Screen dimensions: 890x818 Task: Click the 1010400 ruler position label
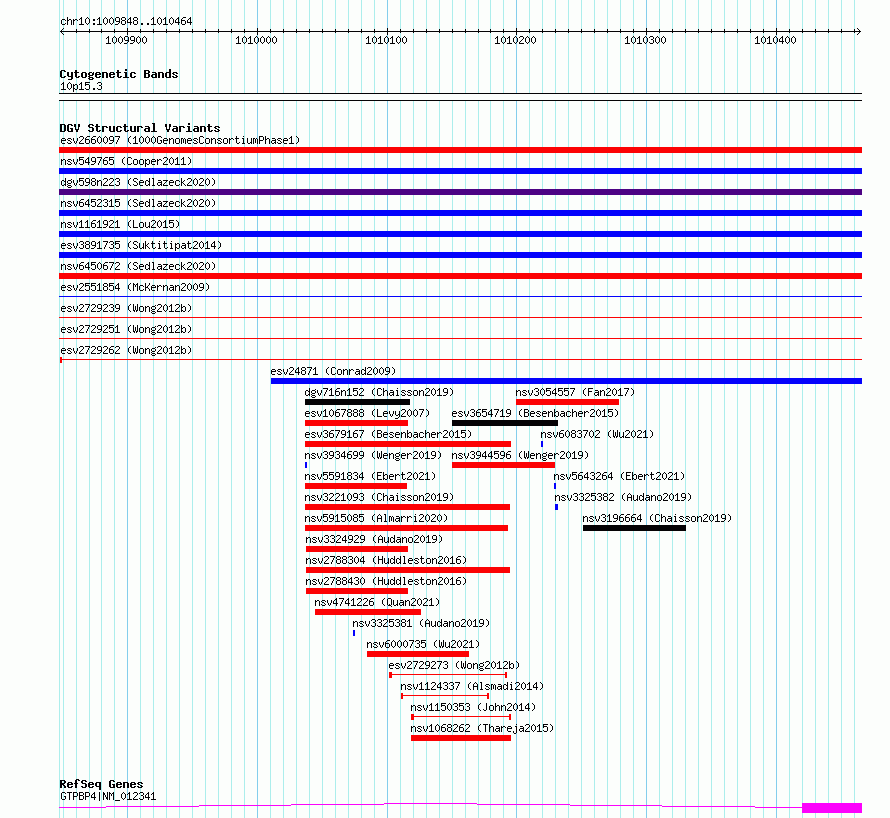[775, 40]
